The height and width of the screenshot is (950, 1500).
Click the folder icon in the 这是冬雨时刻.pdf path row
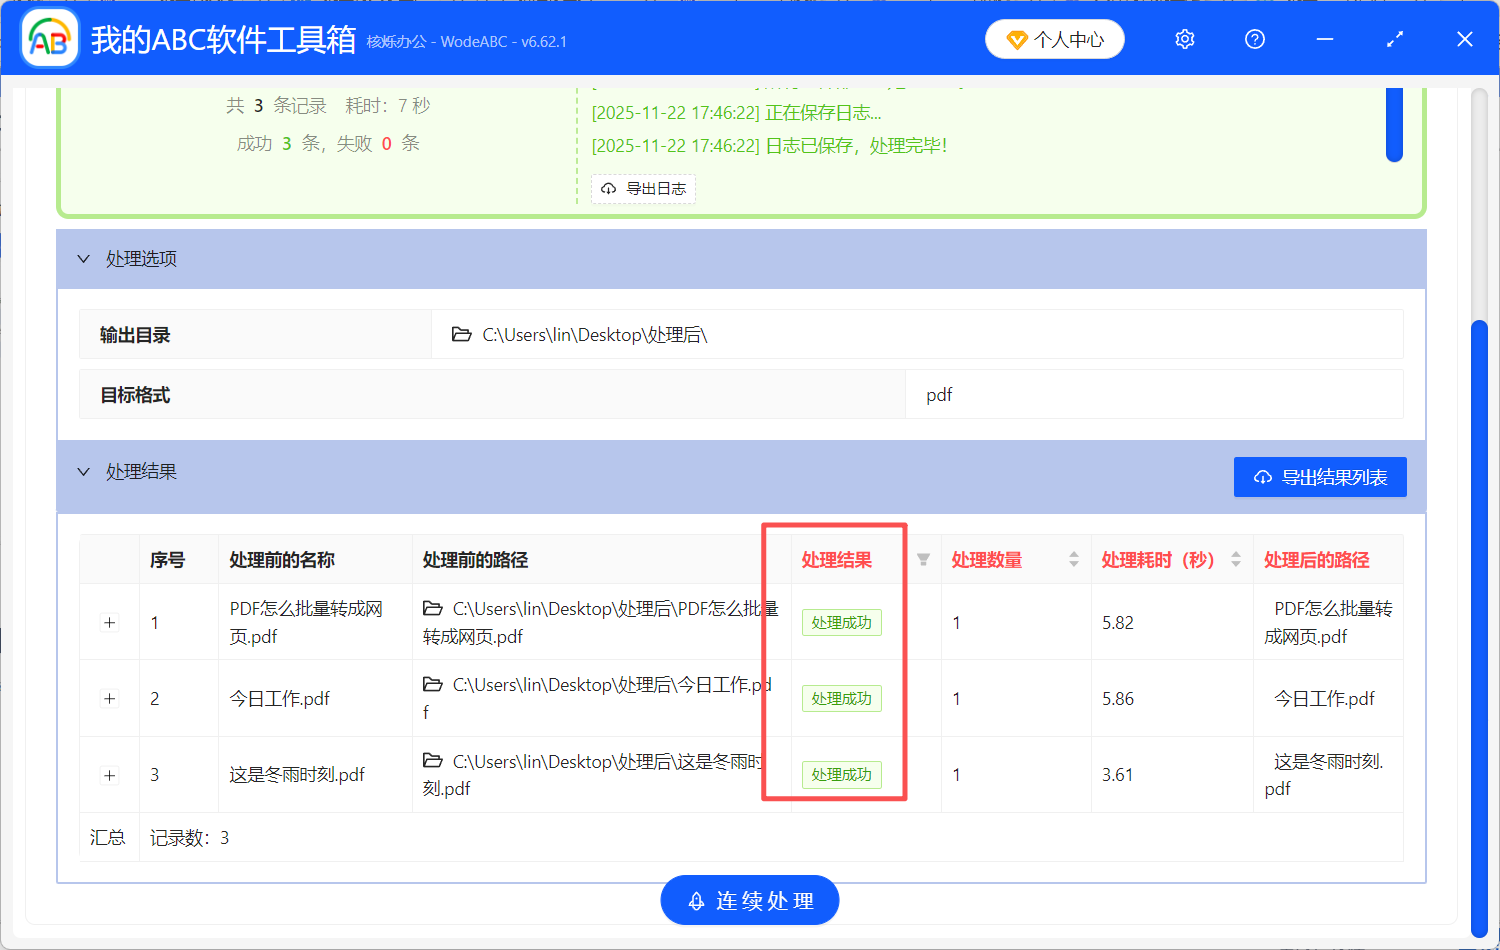pyautogui.click(x=433, y=760)
